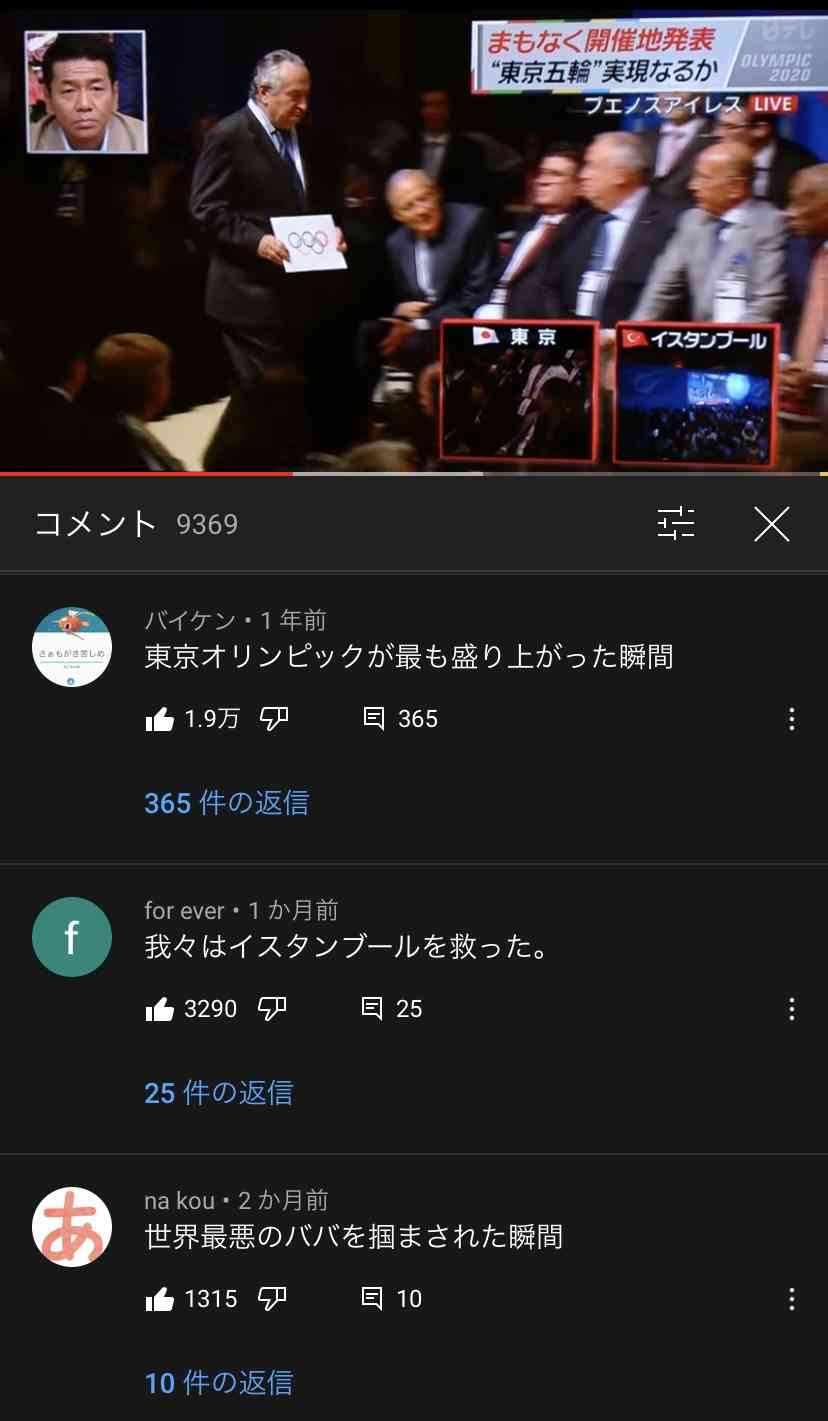This screenshot has height=1421, width=828.
Task: Expand the 25 件の返信 thread
Action: coord(219,1093)
